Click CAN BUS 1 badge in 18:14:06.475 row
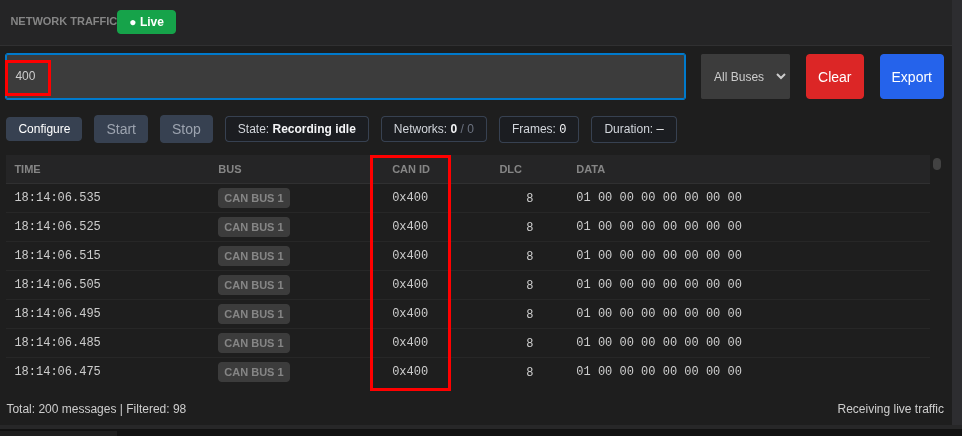This screenshot has width=962, height=436. click(x=254, y=372)
